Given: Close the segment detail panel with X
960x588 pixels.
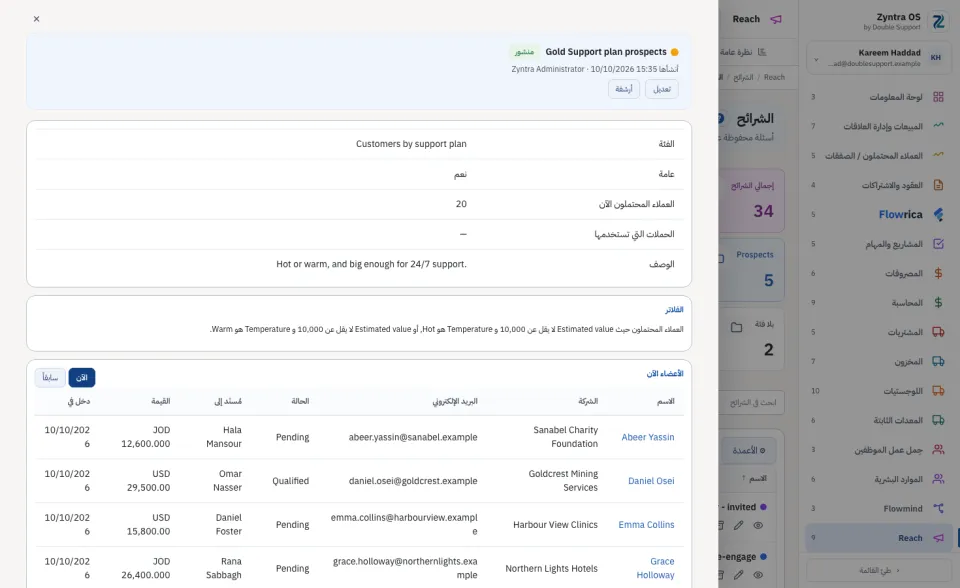Looking at the screenshot, I should pyautogui.click(x=37, y=19).
